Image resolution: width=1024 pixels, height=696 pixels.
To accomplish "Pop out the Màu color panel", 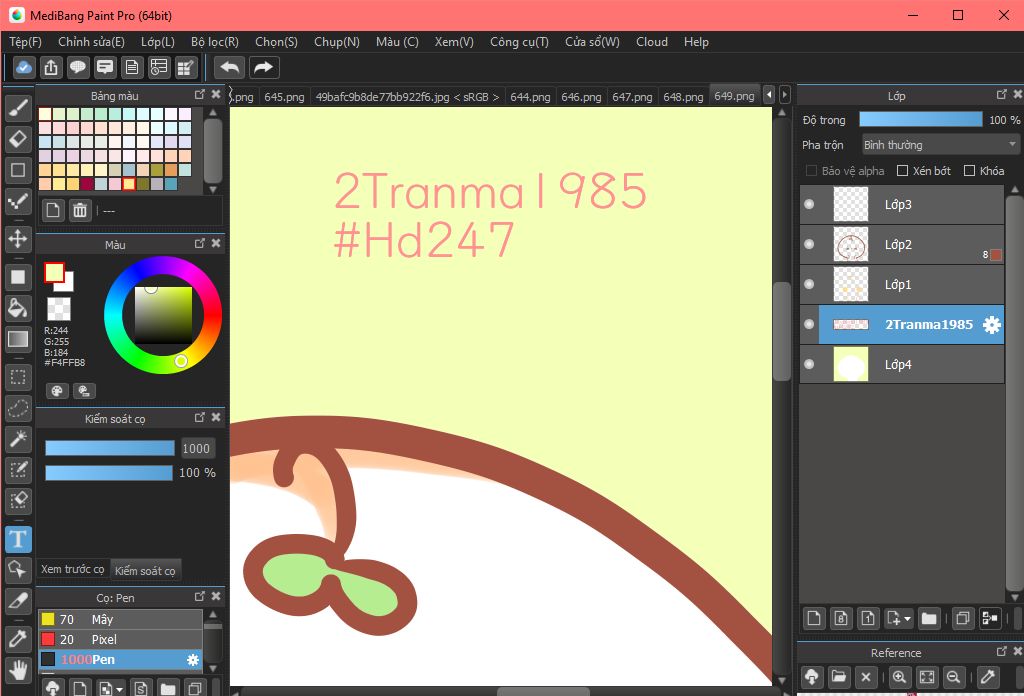I will [200, 244].
